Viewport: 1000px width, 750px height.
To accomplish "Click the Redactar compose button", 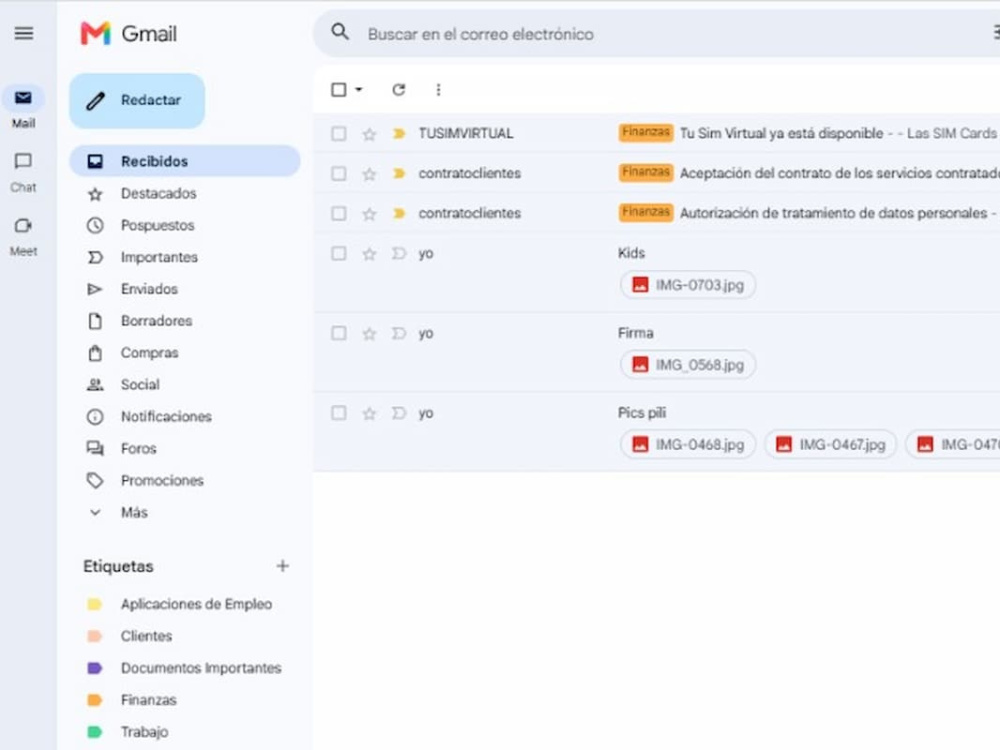I will (137, 101).
